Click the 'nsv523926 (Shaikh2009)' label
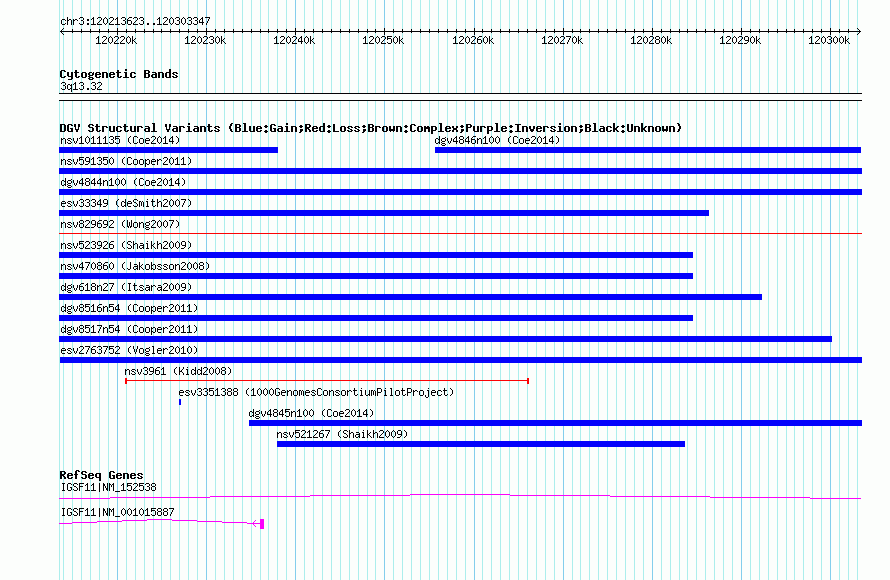The height and width of the screenshot is (580, 890). [x=126, y=245]
